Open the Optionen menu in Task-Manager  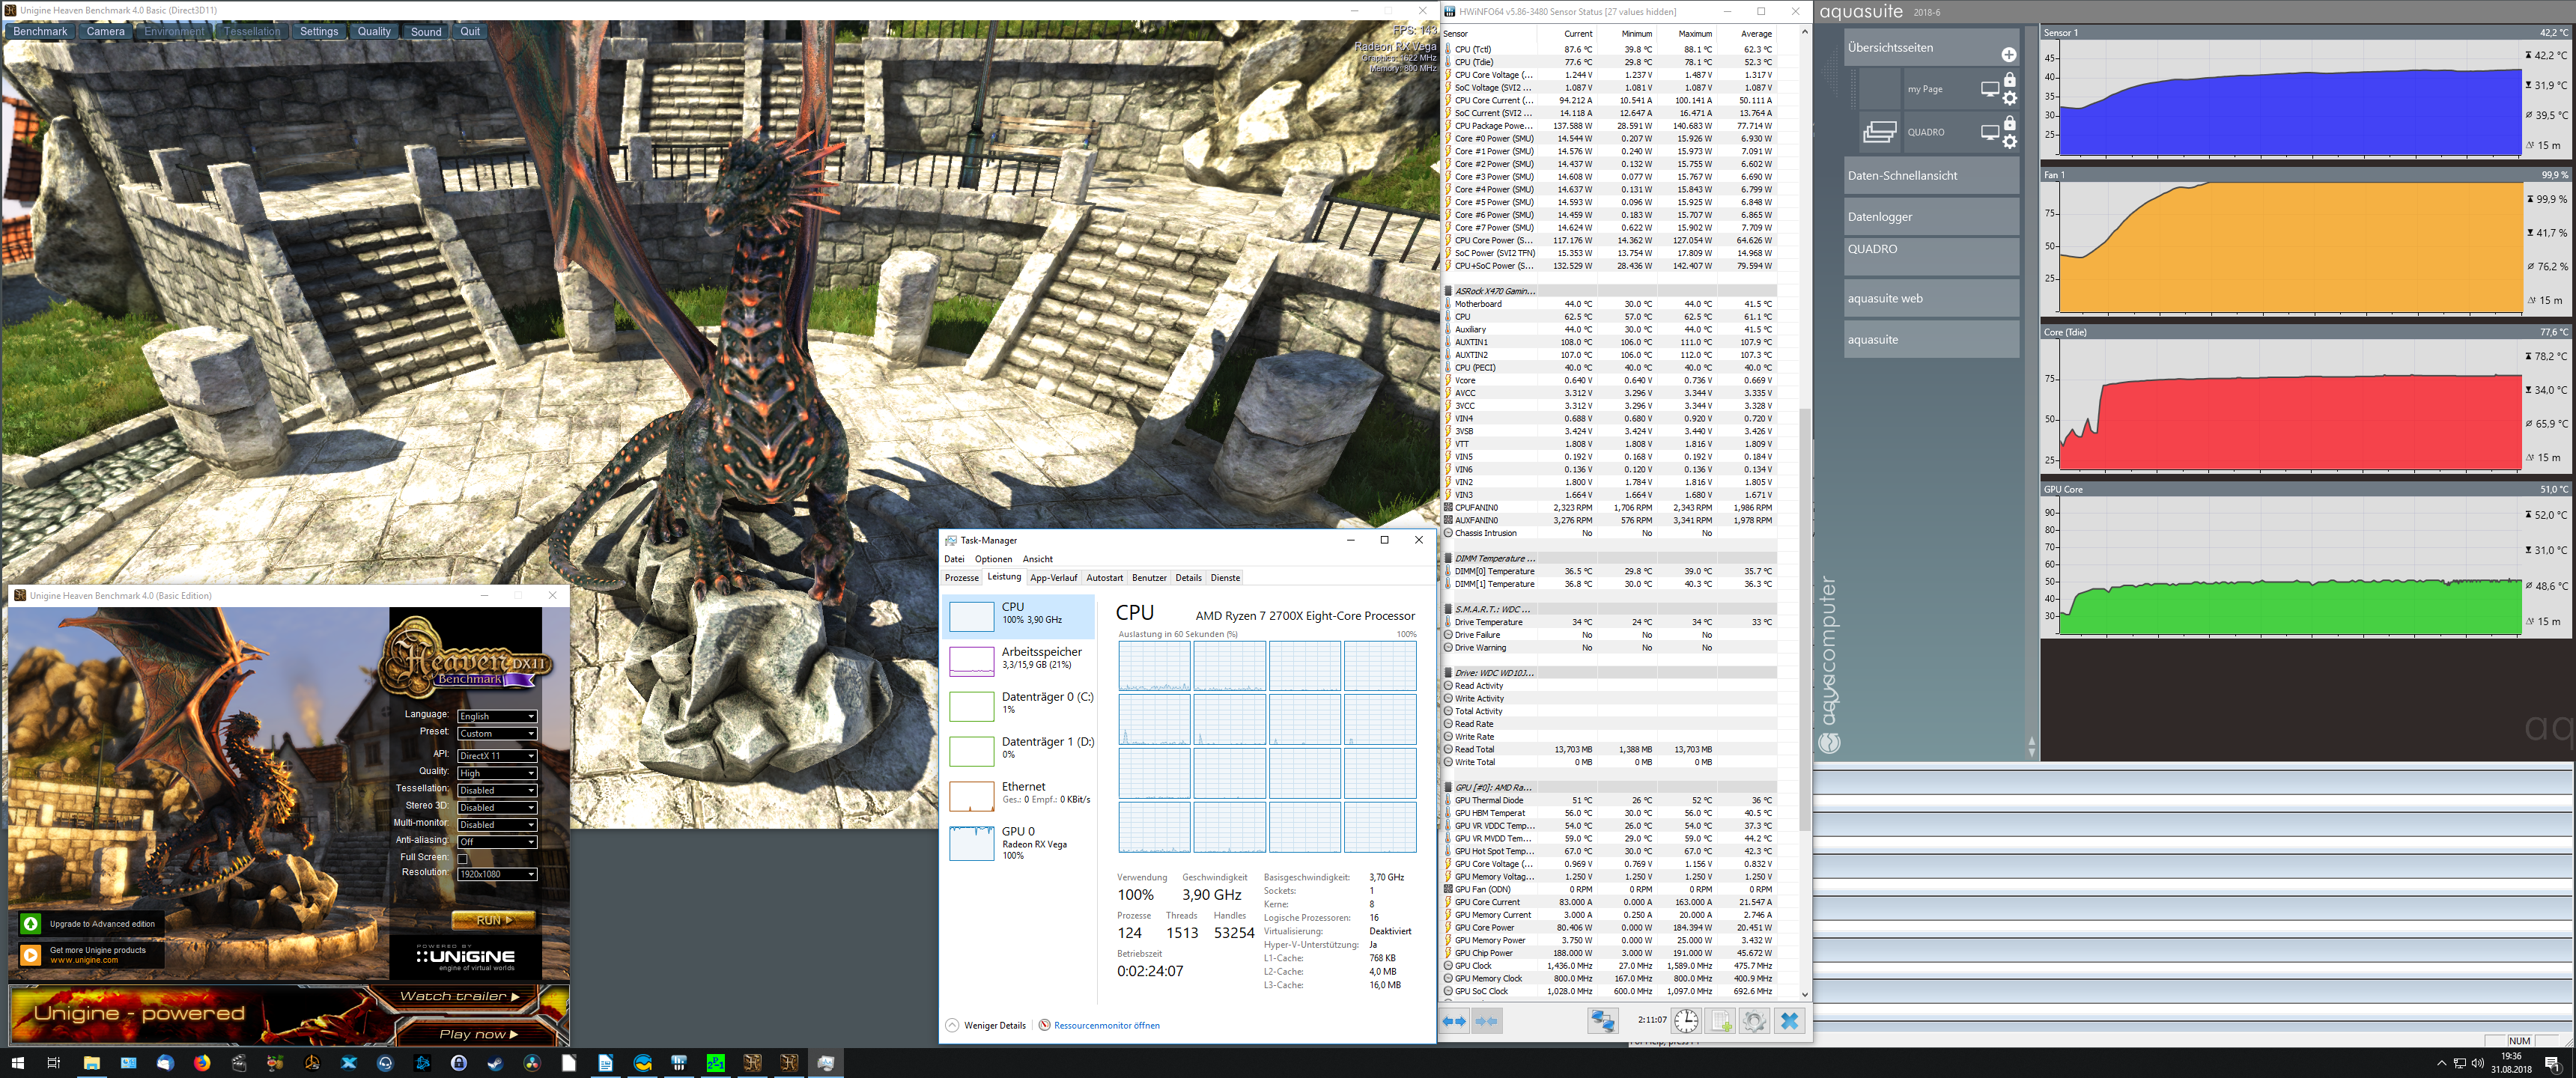pyautogui.click(x=993, y=559)
